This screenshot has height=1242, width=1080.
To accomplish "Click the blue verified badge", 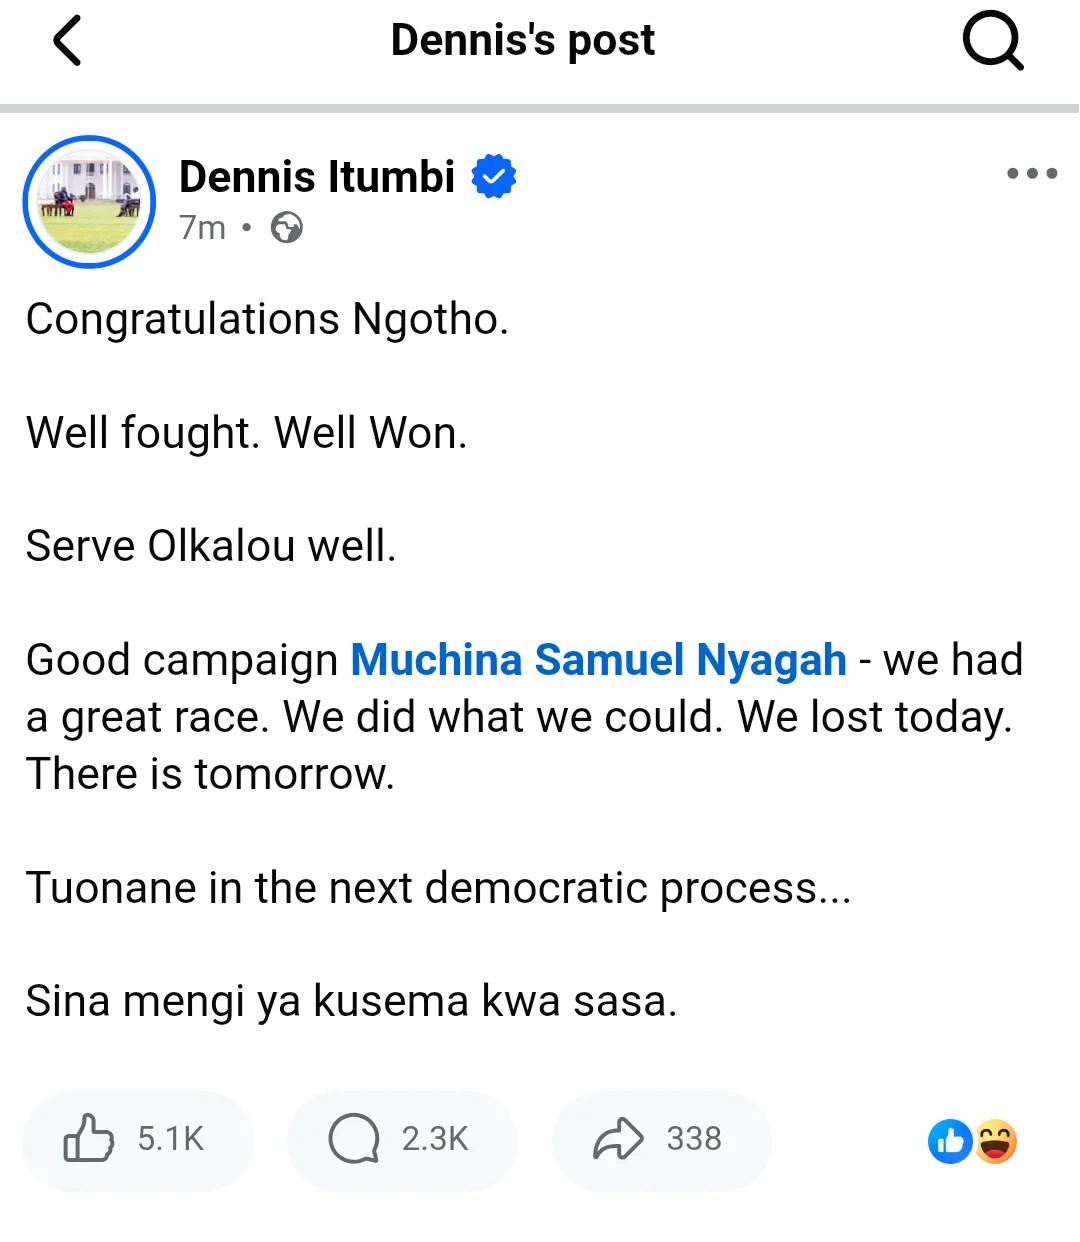I will click(x=494, y=177).
